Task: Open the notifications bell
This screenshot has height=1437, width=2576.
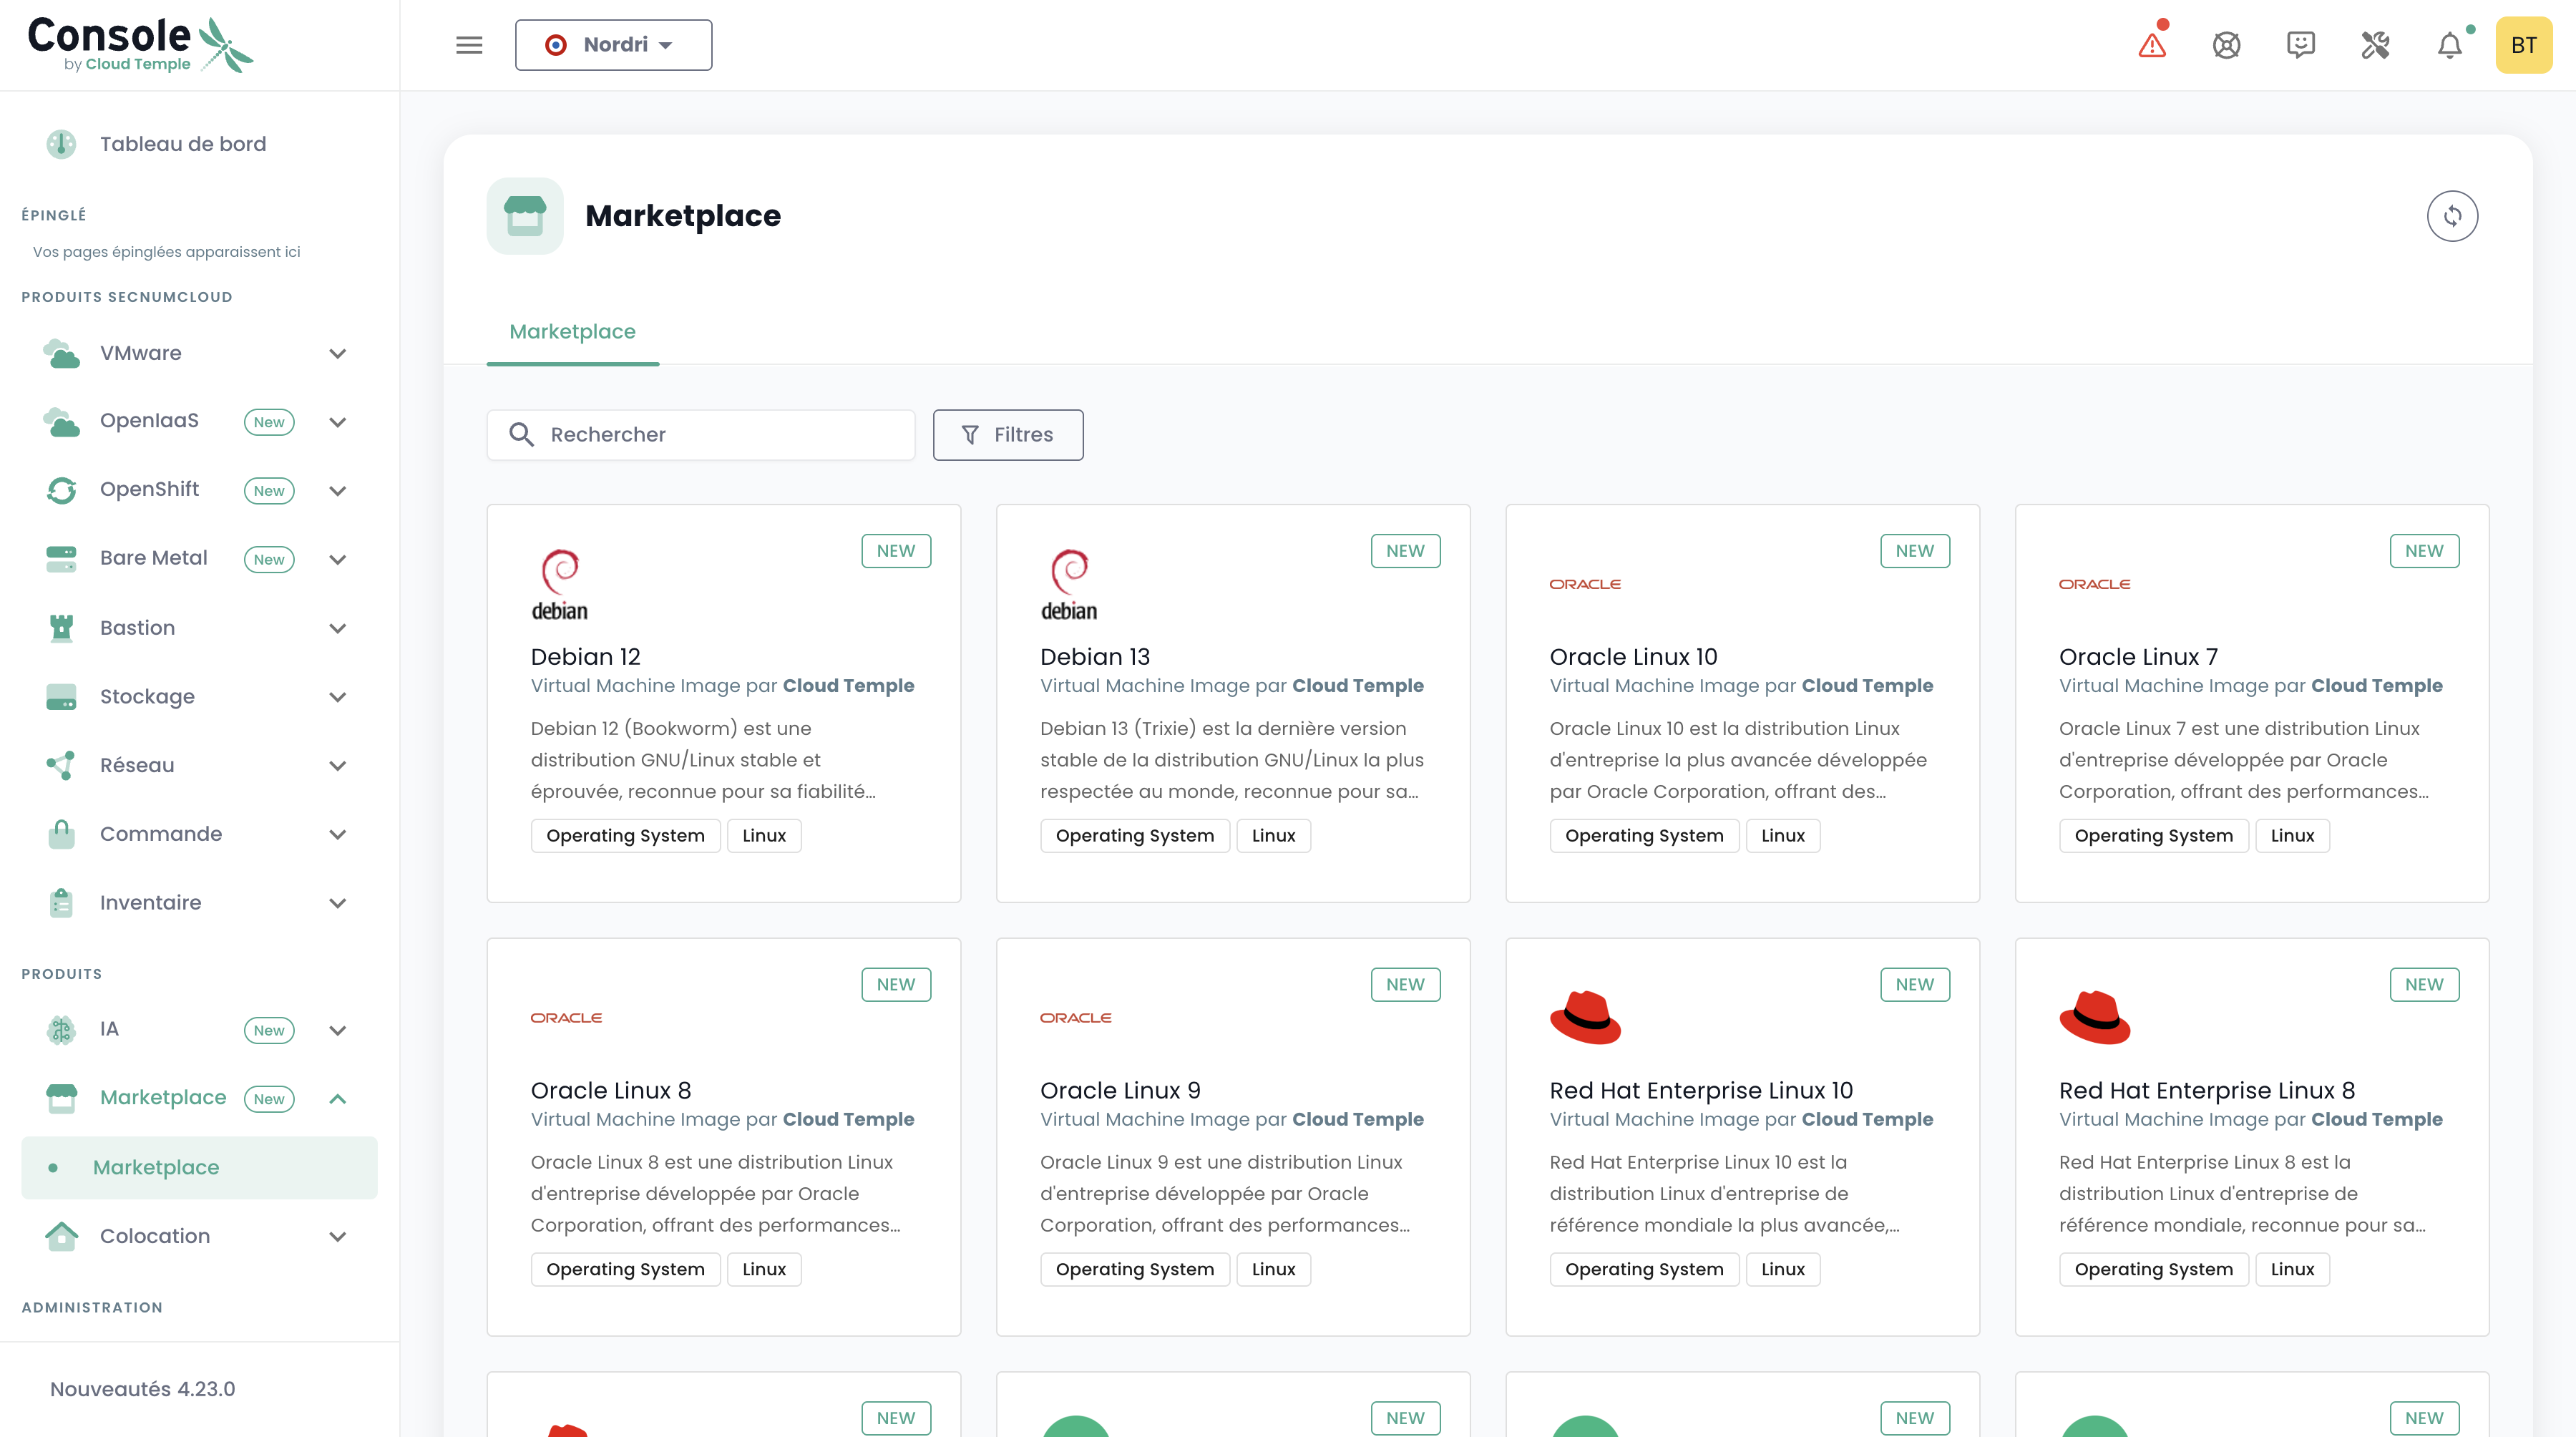Action: pyautogui.click(x=2449, y=45)
